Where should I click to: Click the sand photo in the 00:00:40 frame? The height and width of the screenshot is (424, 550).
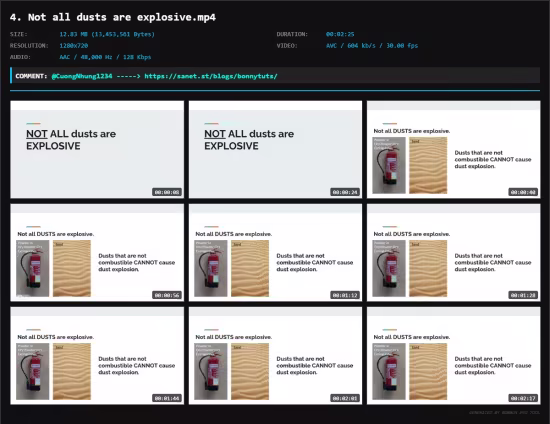click(428, 166)
